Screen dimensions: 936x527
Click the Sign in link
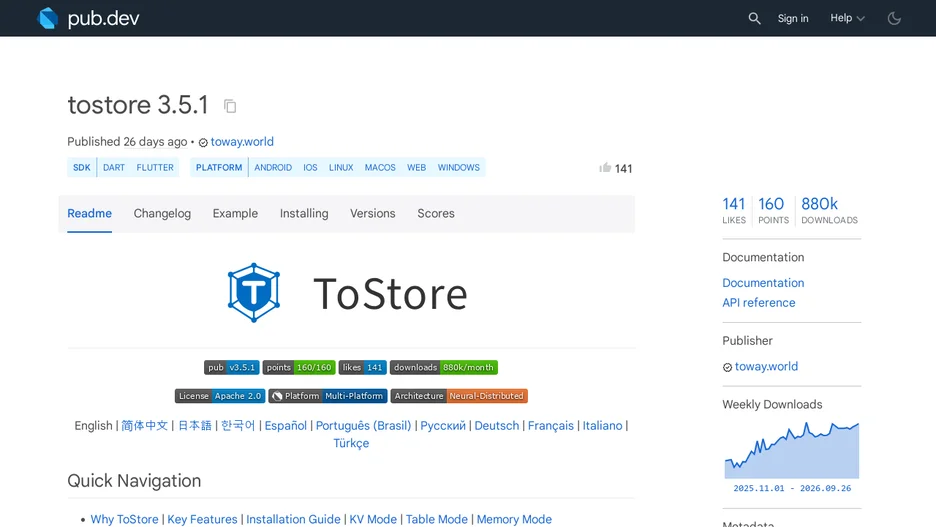tap(793, 19)
